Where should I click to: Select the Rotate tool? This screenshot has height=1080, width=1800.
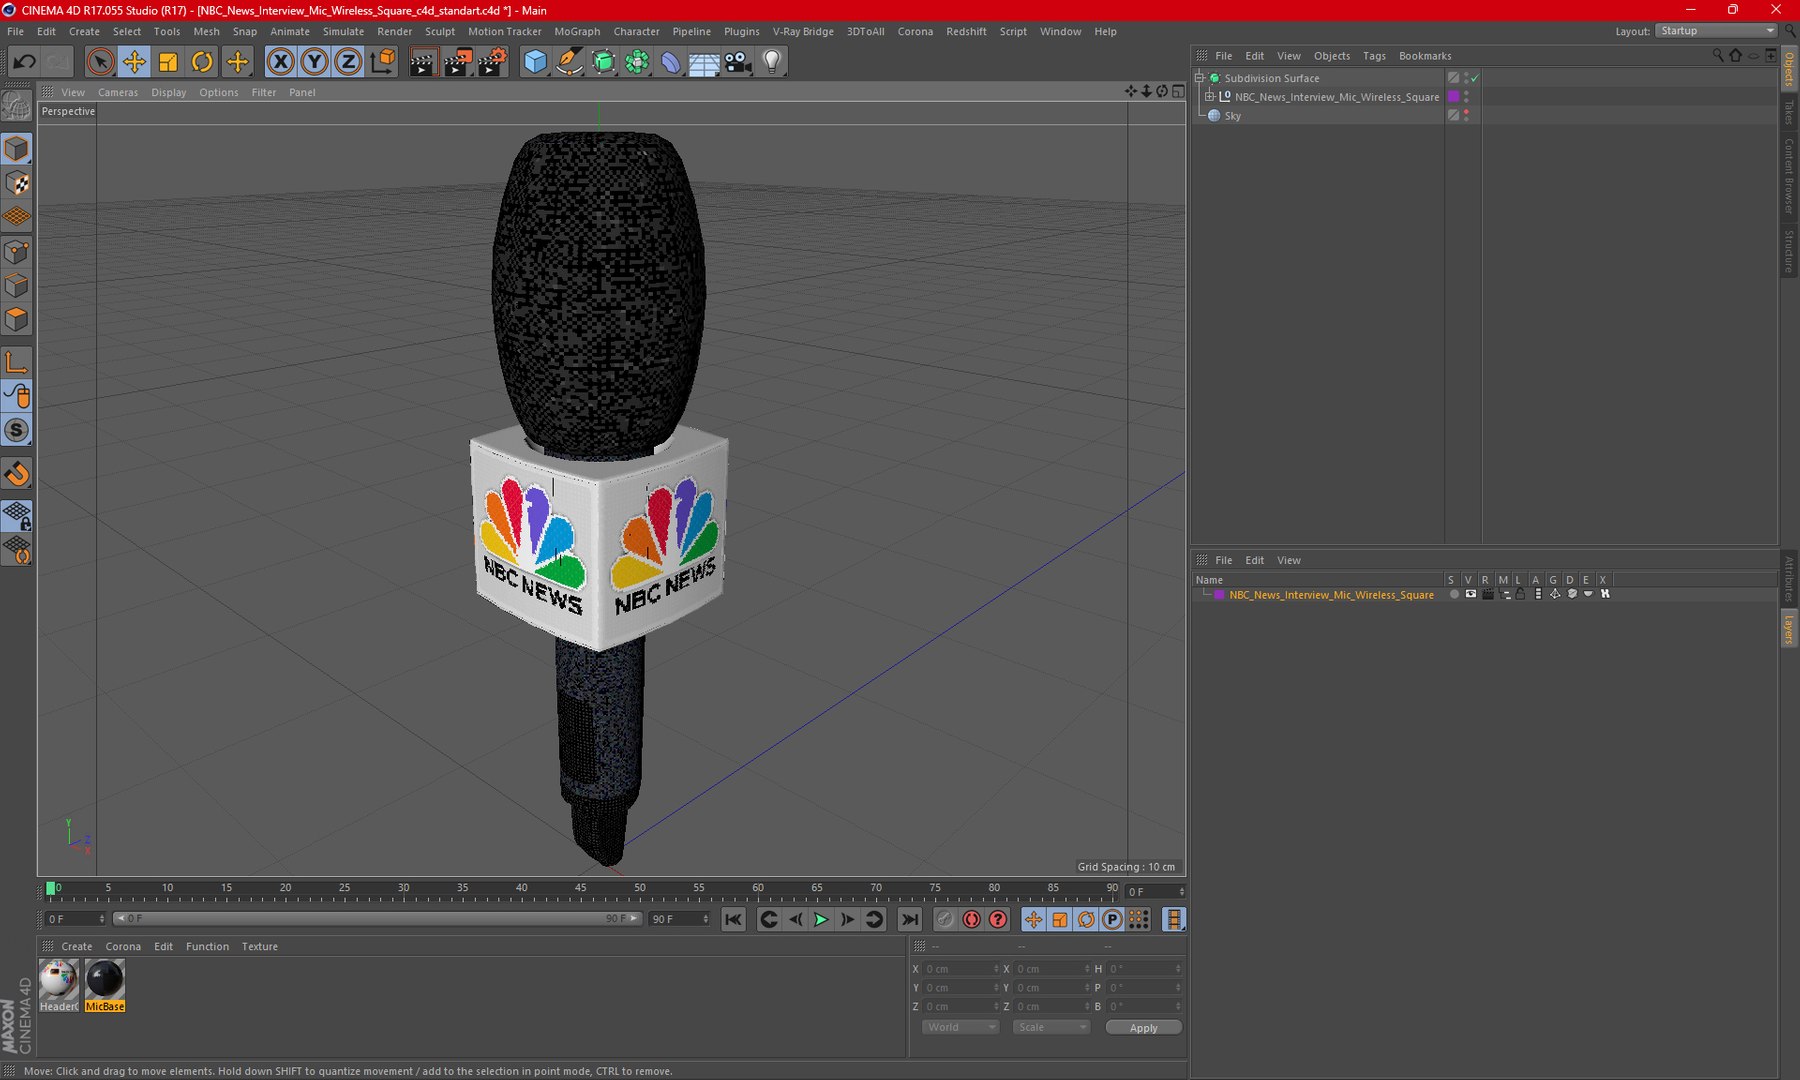point(202,62)
